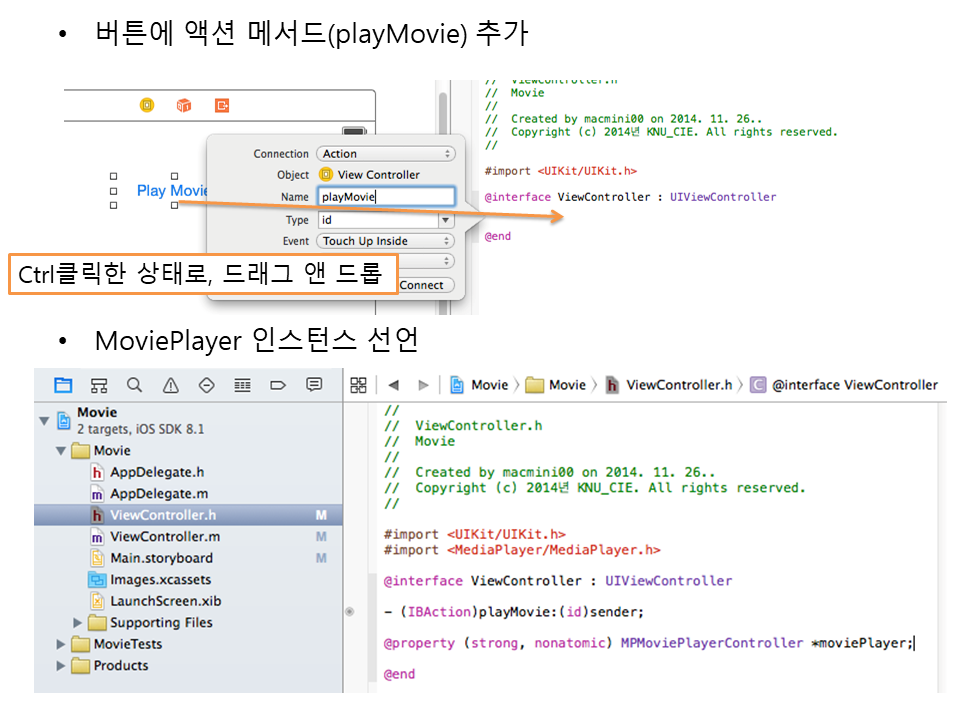Expand the Supporting Files folder
This screenshot has height=720, width=960.
point(79,623)
